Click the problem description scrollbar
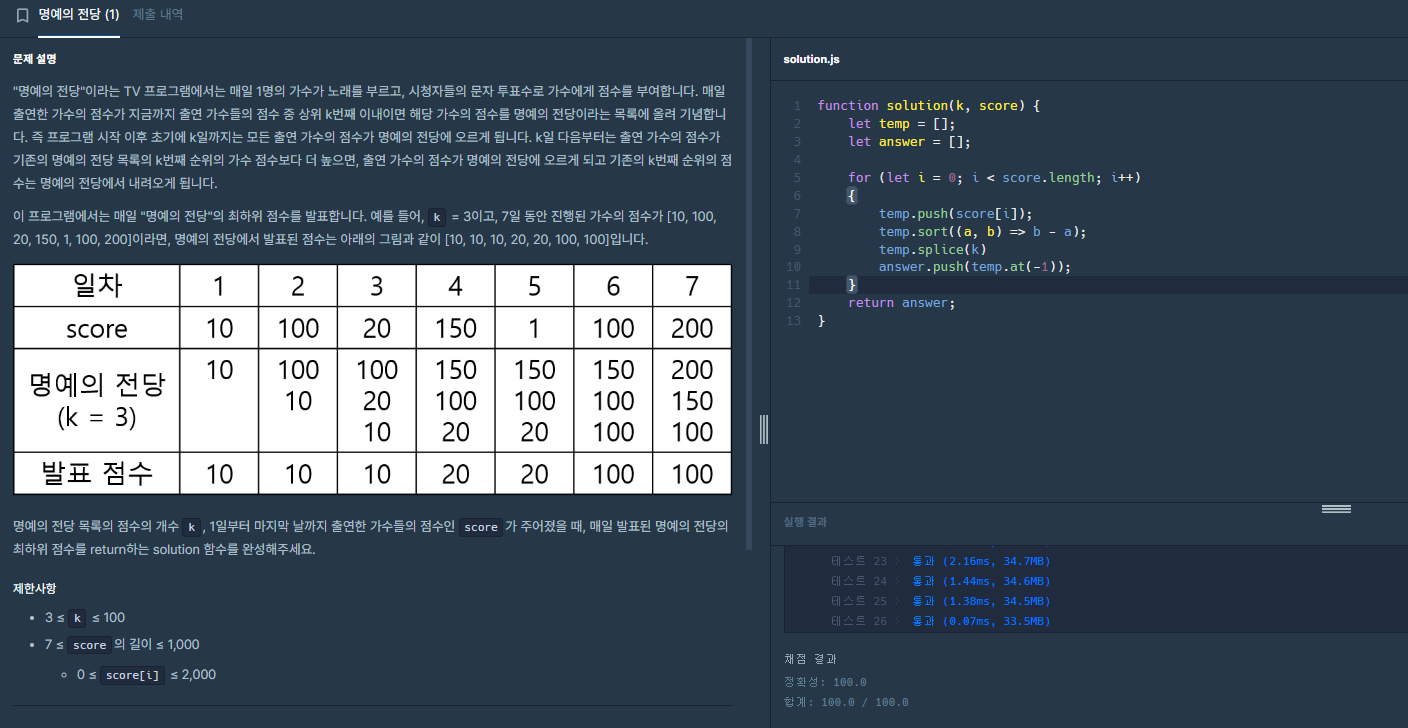 point(749,295)
